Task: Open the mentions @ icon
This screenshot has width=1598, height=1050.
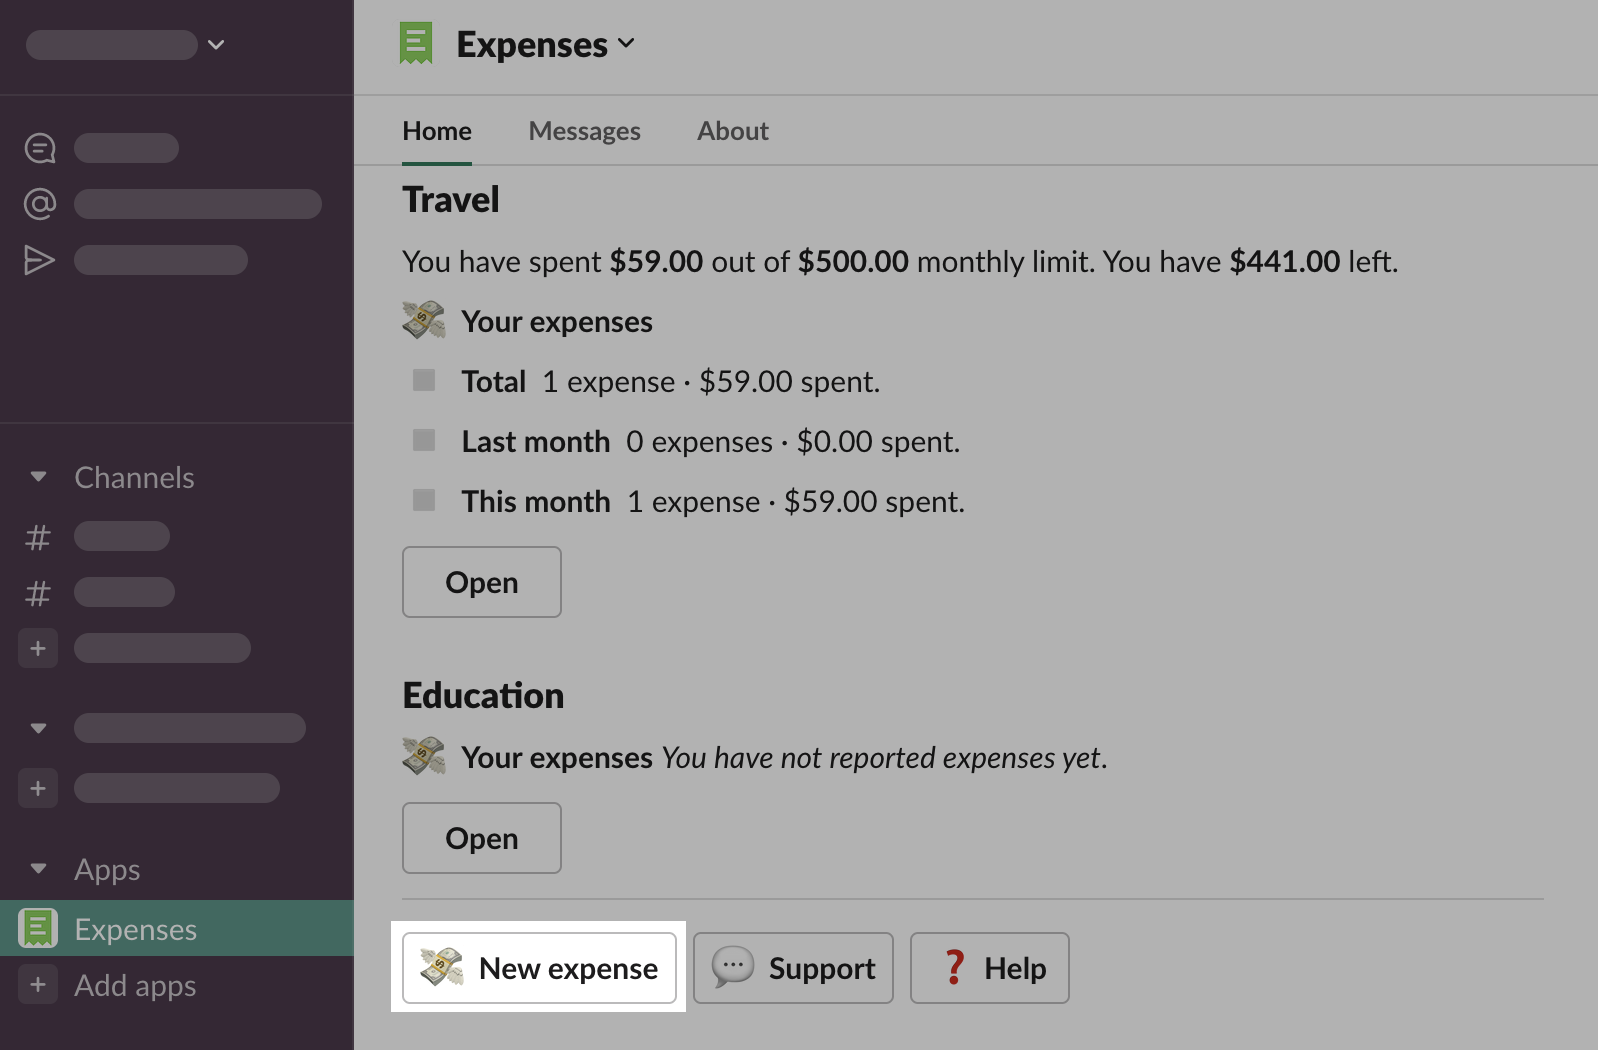Action: coord(40,204)
